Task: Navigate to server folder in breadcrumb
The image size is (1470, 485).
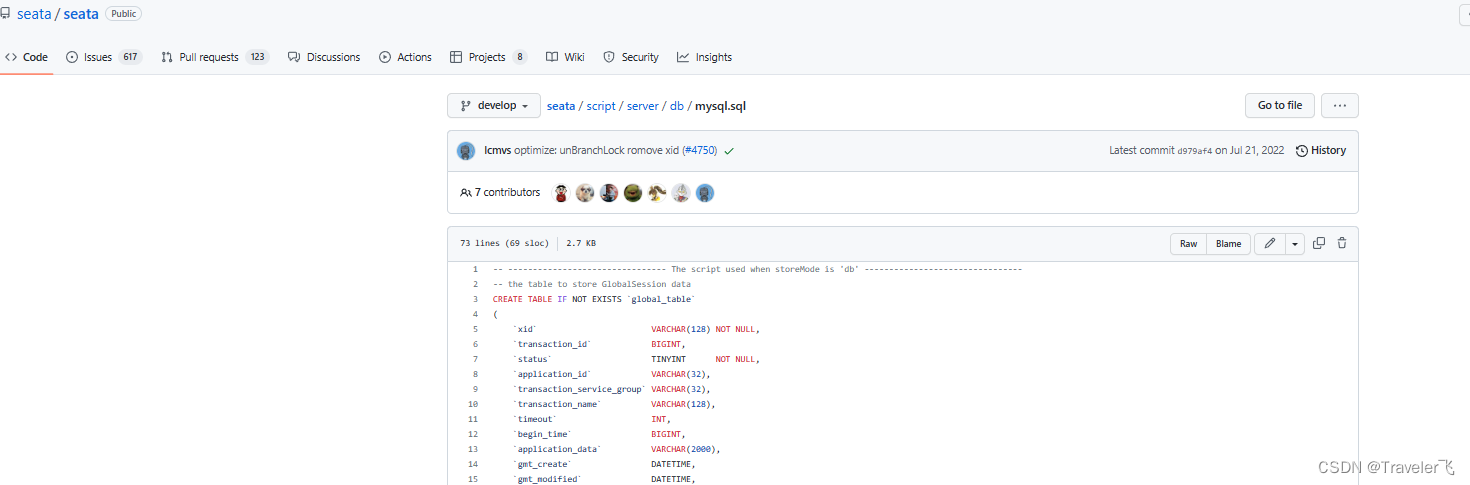Action: 643,105
